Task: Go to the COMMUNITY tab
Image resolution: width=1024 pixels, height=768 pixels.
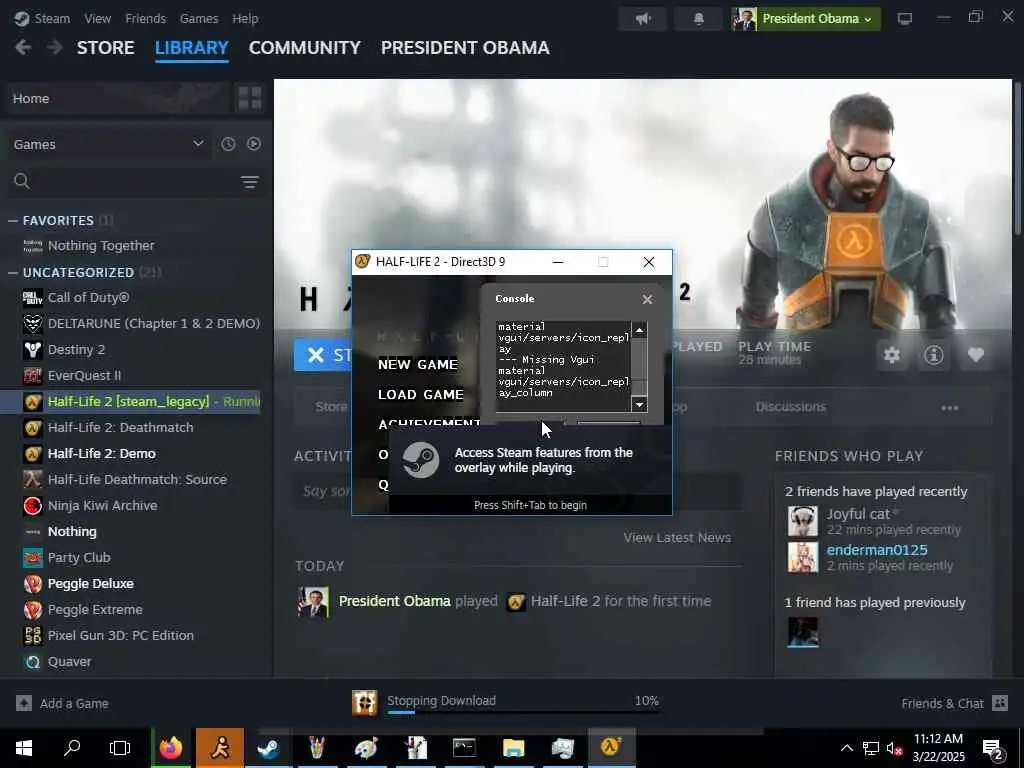Action: pyautogui.click(x=304, y=48)
